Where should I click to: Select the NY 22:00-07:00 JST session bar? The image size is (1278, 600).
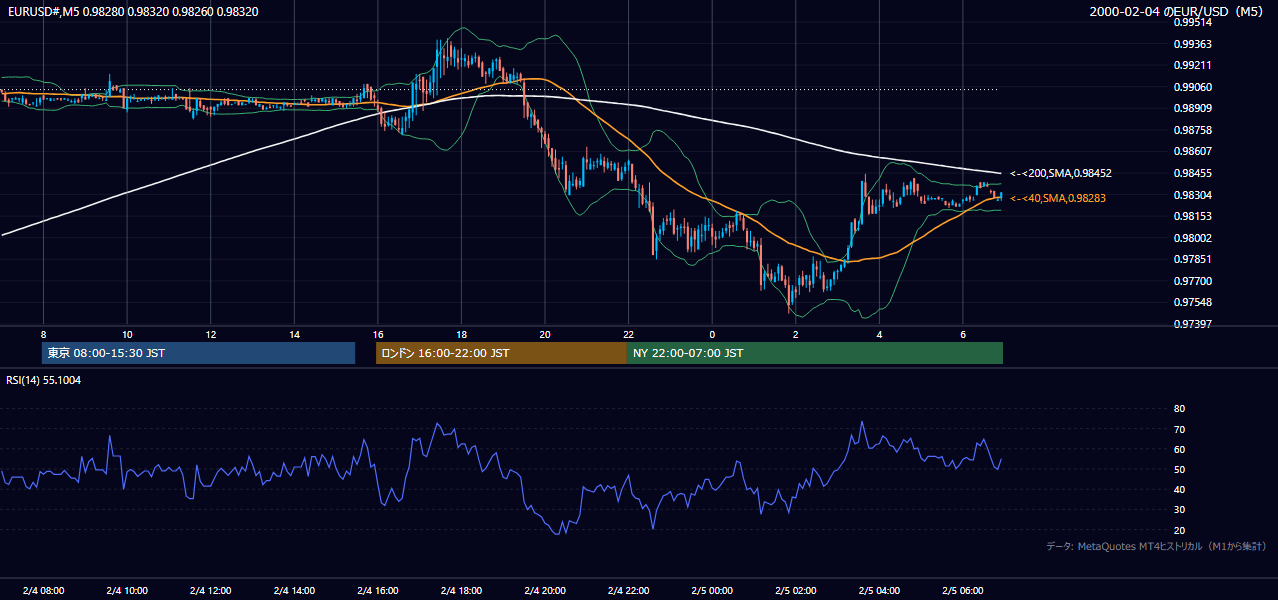click(x=815, y=353)
